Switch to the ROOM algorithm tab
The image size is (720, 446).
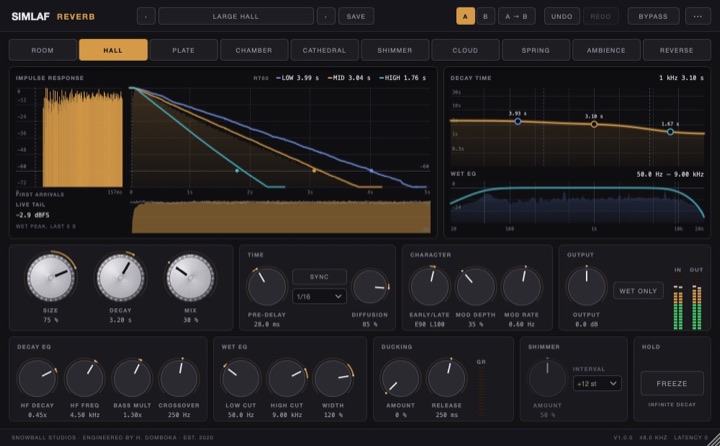pos(43,50)
